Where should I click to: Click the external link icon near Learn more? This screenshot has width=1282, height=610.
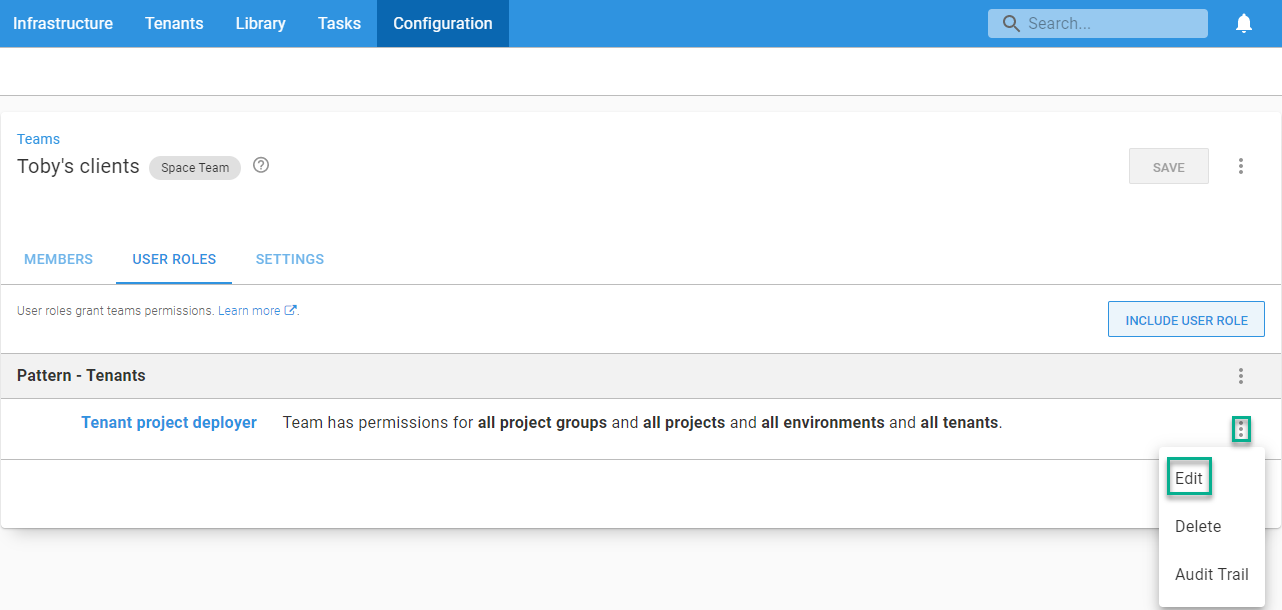[x=291, y=311]
